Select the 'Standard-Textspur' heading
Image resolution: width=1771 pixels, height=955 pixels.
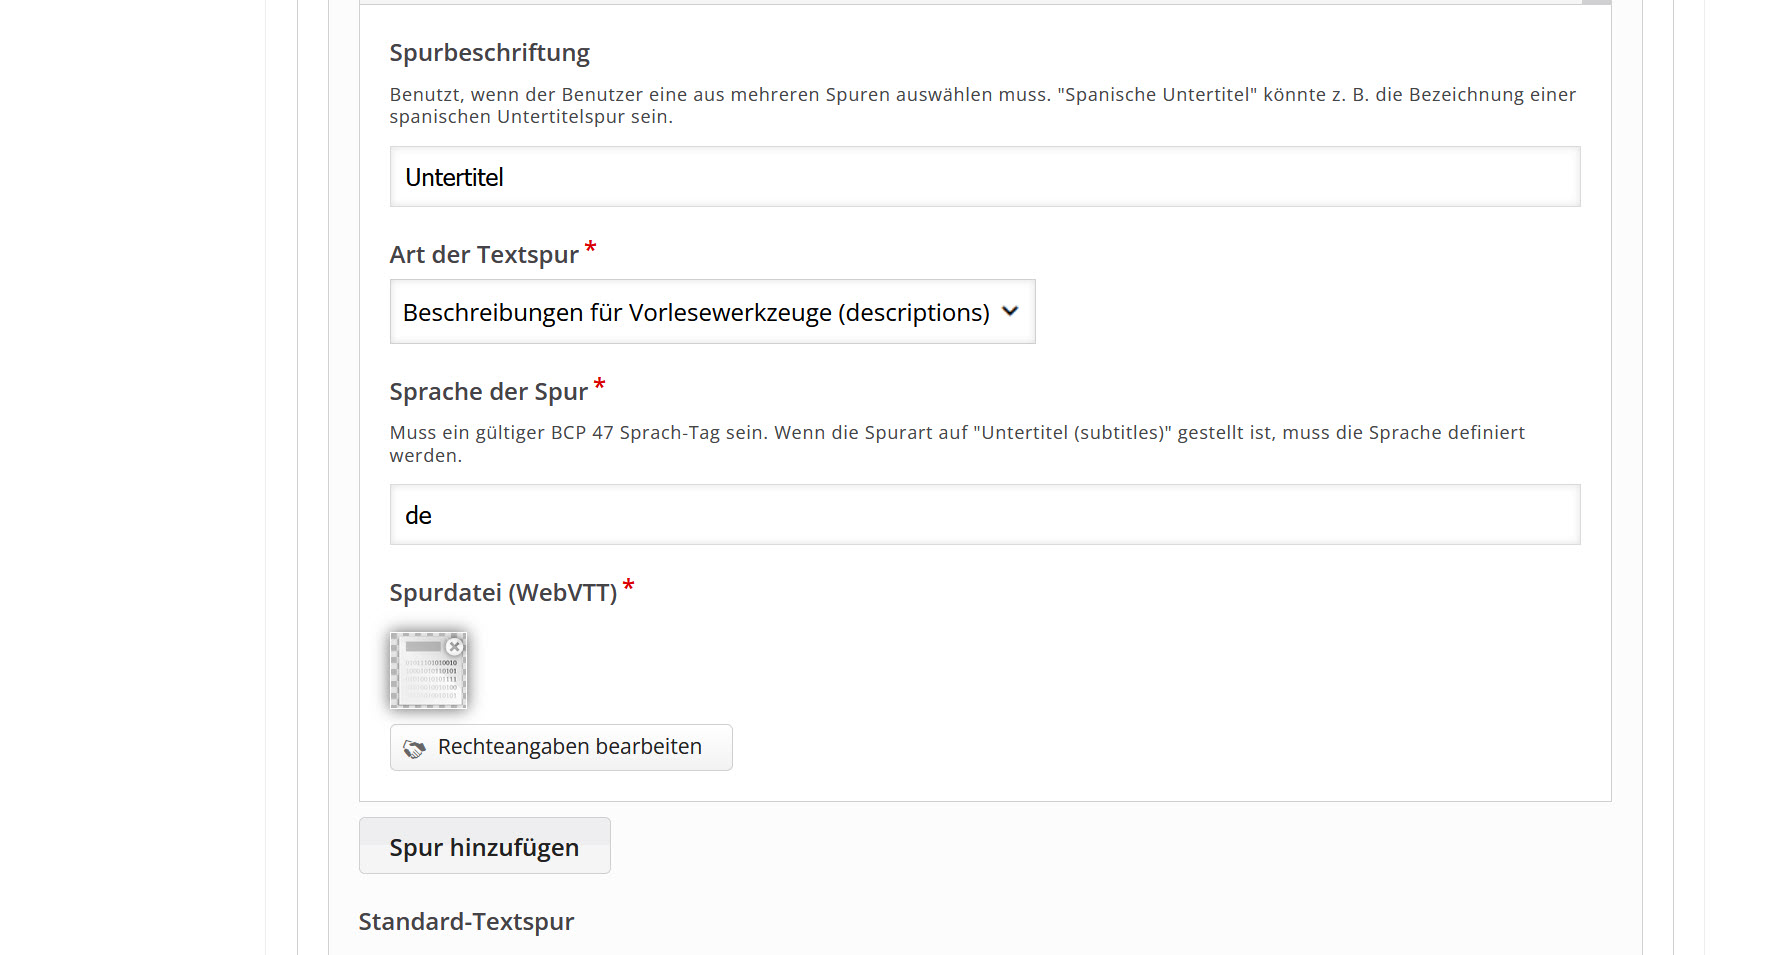[466, 922]
